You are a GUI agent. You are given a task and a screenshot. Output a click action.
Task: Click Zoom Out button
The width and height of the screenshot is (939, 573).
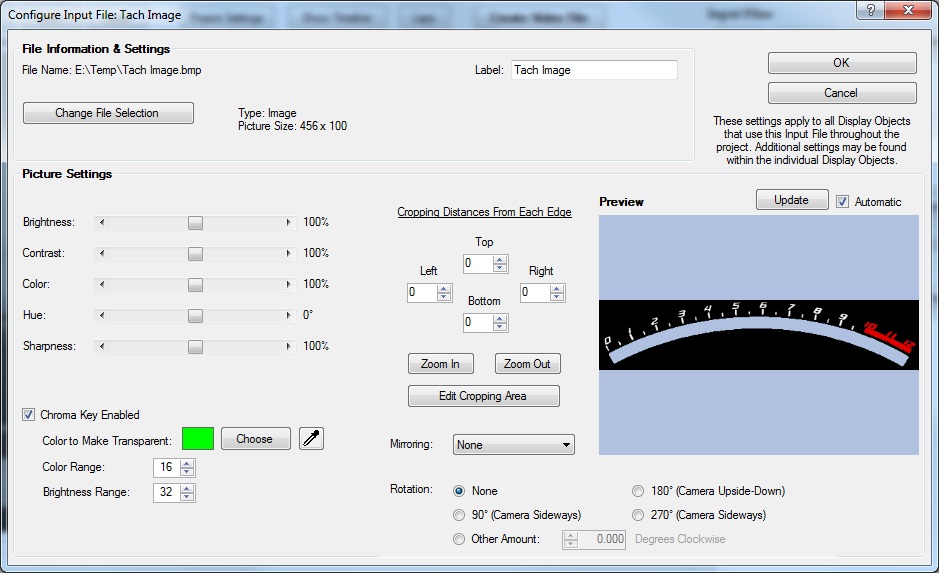[x=527, y=364]
